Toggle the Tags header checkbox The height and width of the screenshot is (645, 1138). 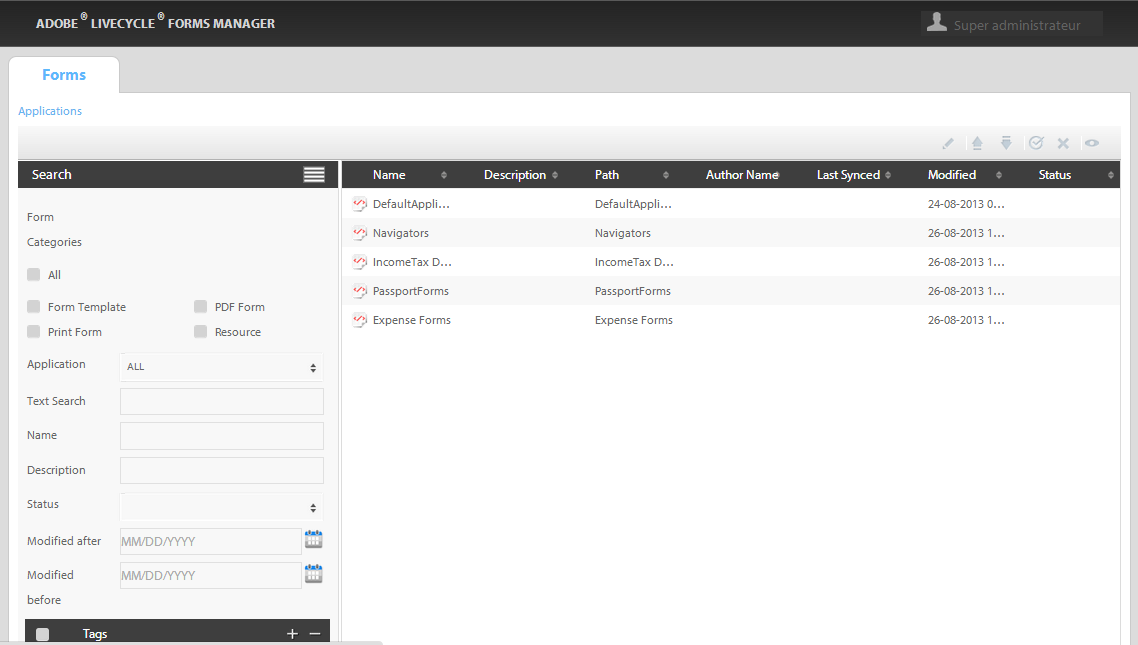(x=43, y=634)
